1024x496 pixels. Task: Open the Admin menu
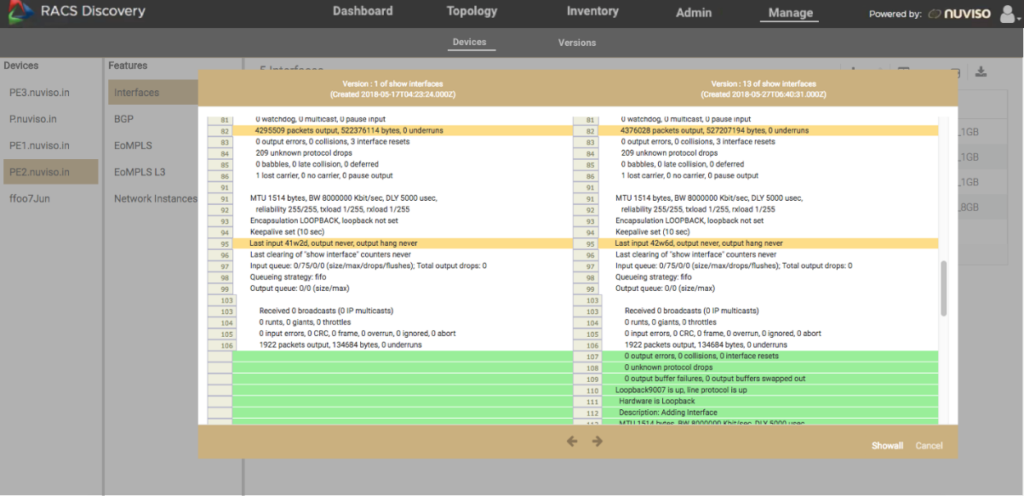pos(694,12)
